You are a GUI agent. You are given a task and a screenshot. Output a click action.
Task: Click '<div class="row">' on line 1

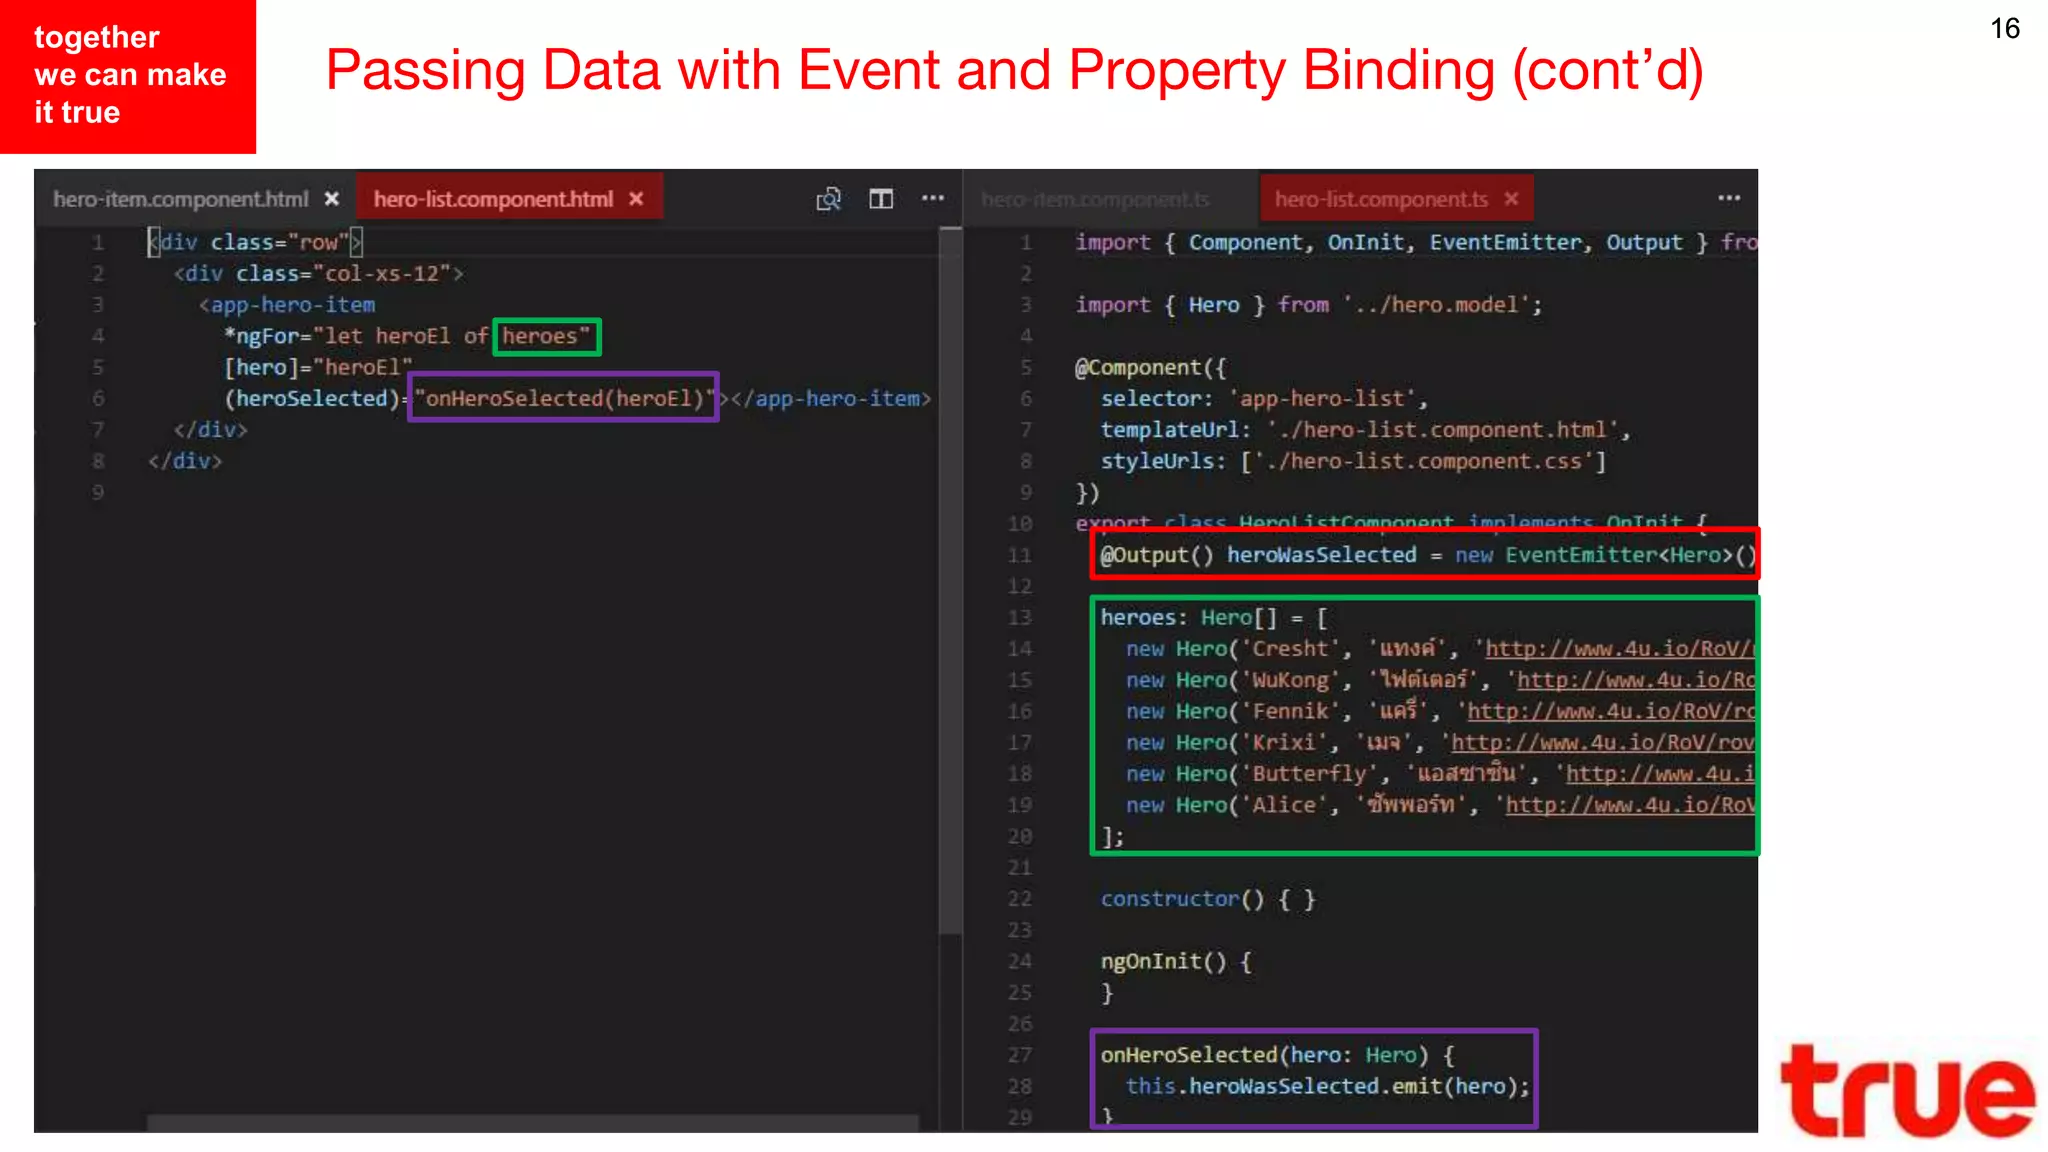tap(255, 242)
